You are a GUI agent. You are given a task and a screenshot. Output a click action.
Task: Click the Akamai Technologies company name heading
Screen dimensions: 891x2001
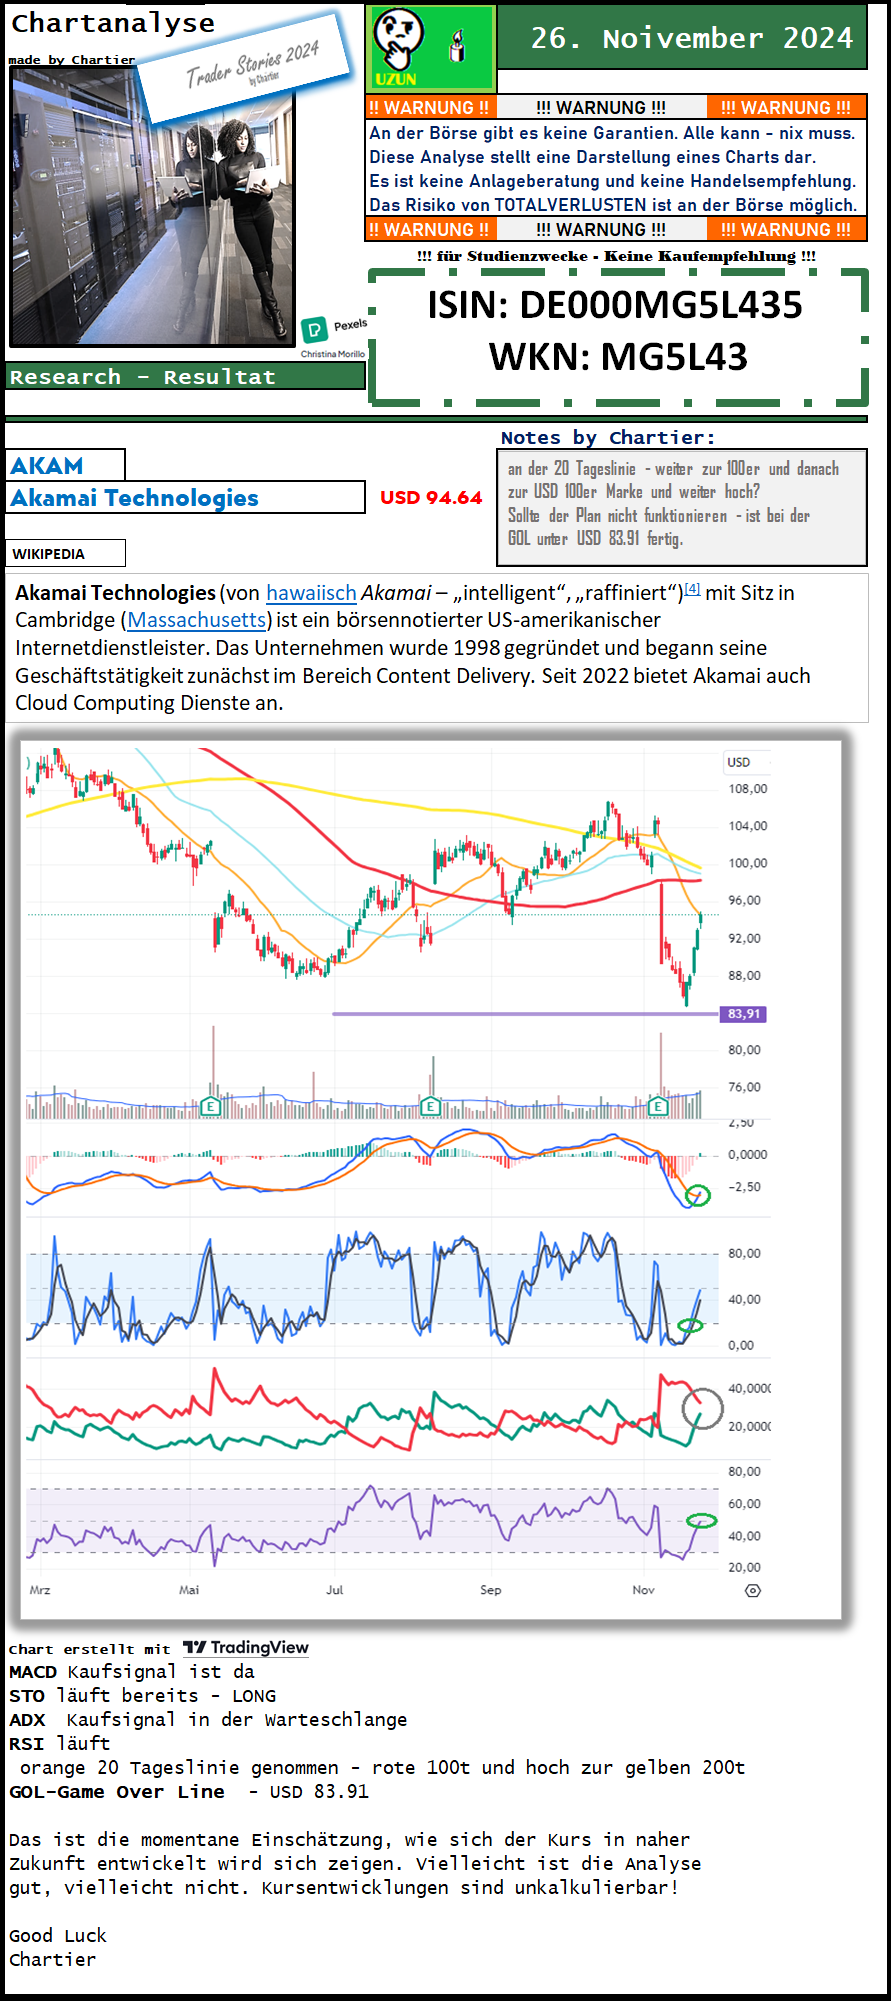[x=135, y=498]
